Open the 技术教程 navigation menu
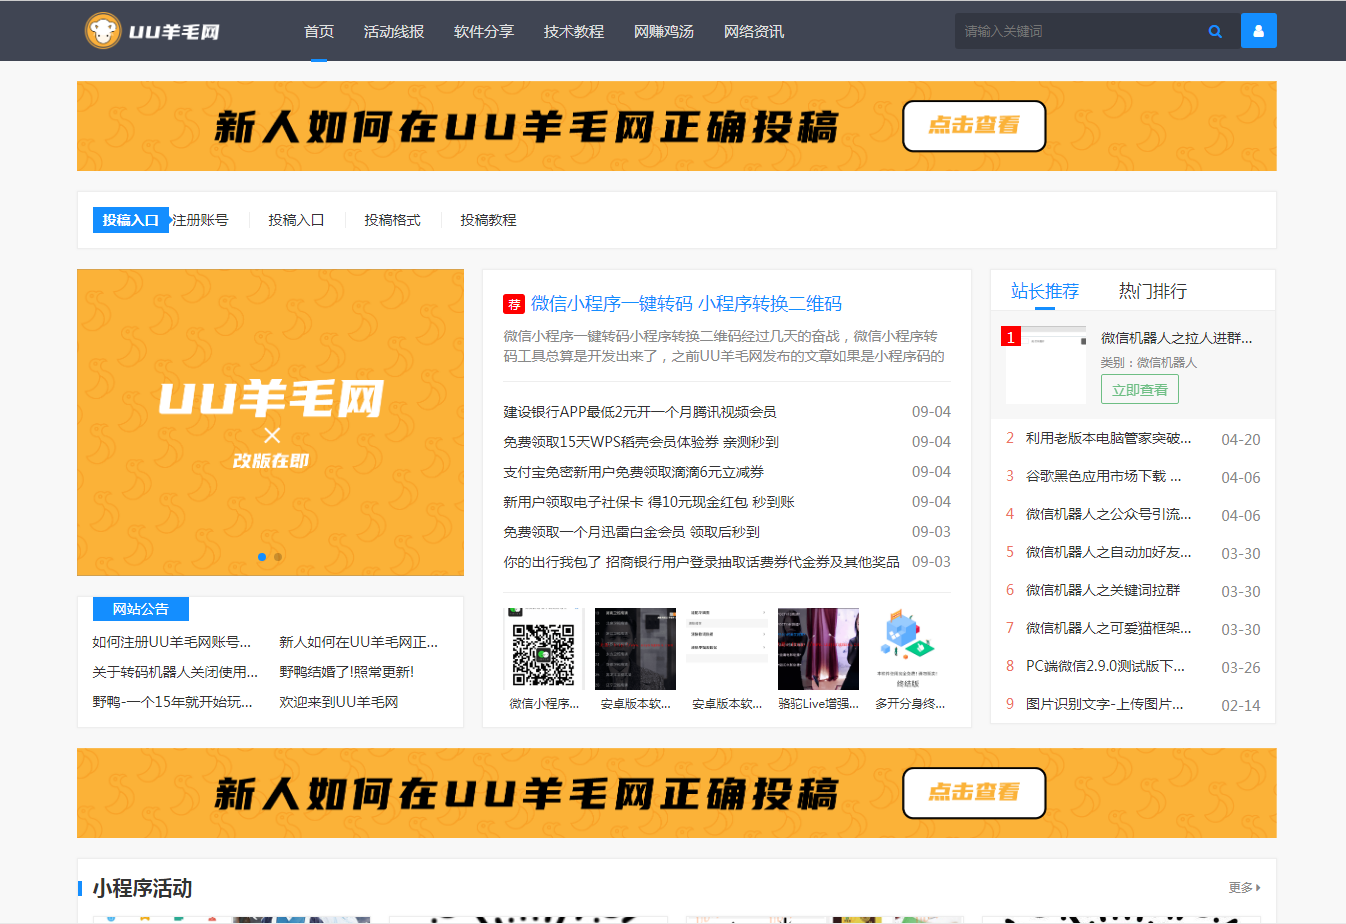This screenshot has width=1346, height=924. 574,31
